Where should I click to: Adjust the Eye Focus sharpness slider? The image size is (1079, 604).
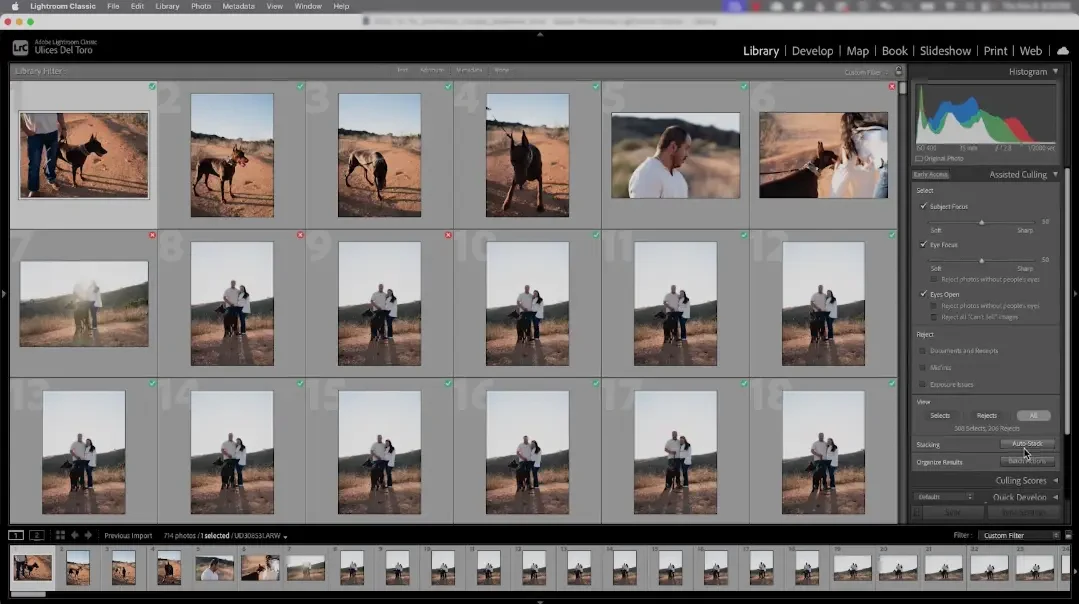point(982,261)
